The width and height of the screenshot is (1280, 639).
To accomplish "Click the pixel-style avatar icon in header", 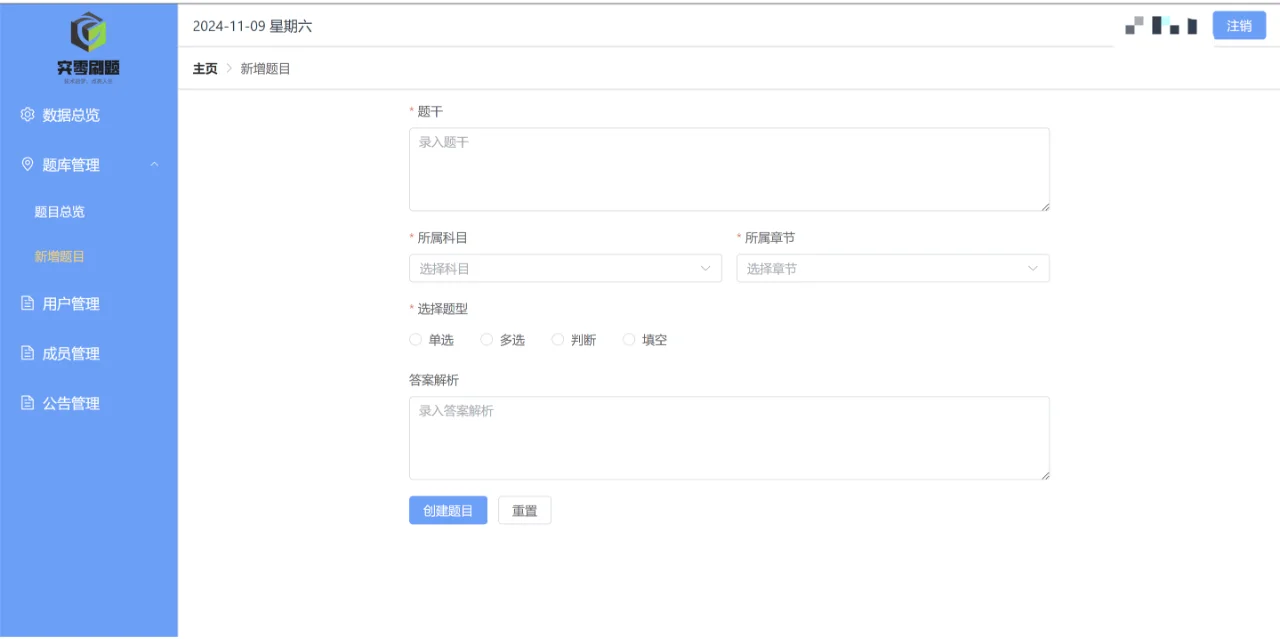I will (x=1163, y=25).
